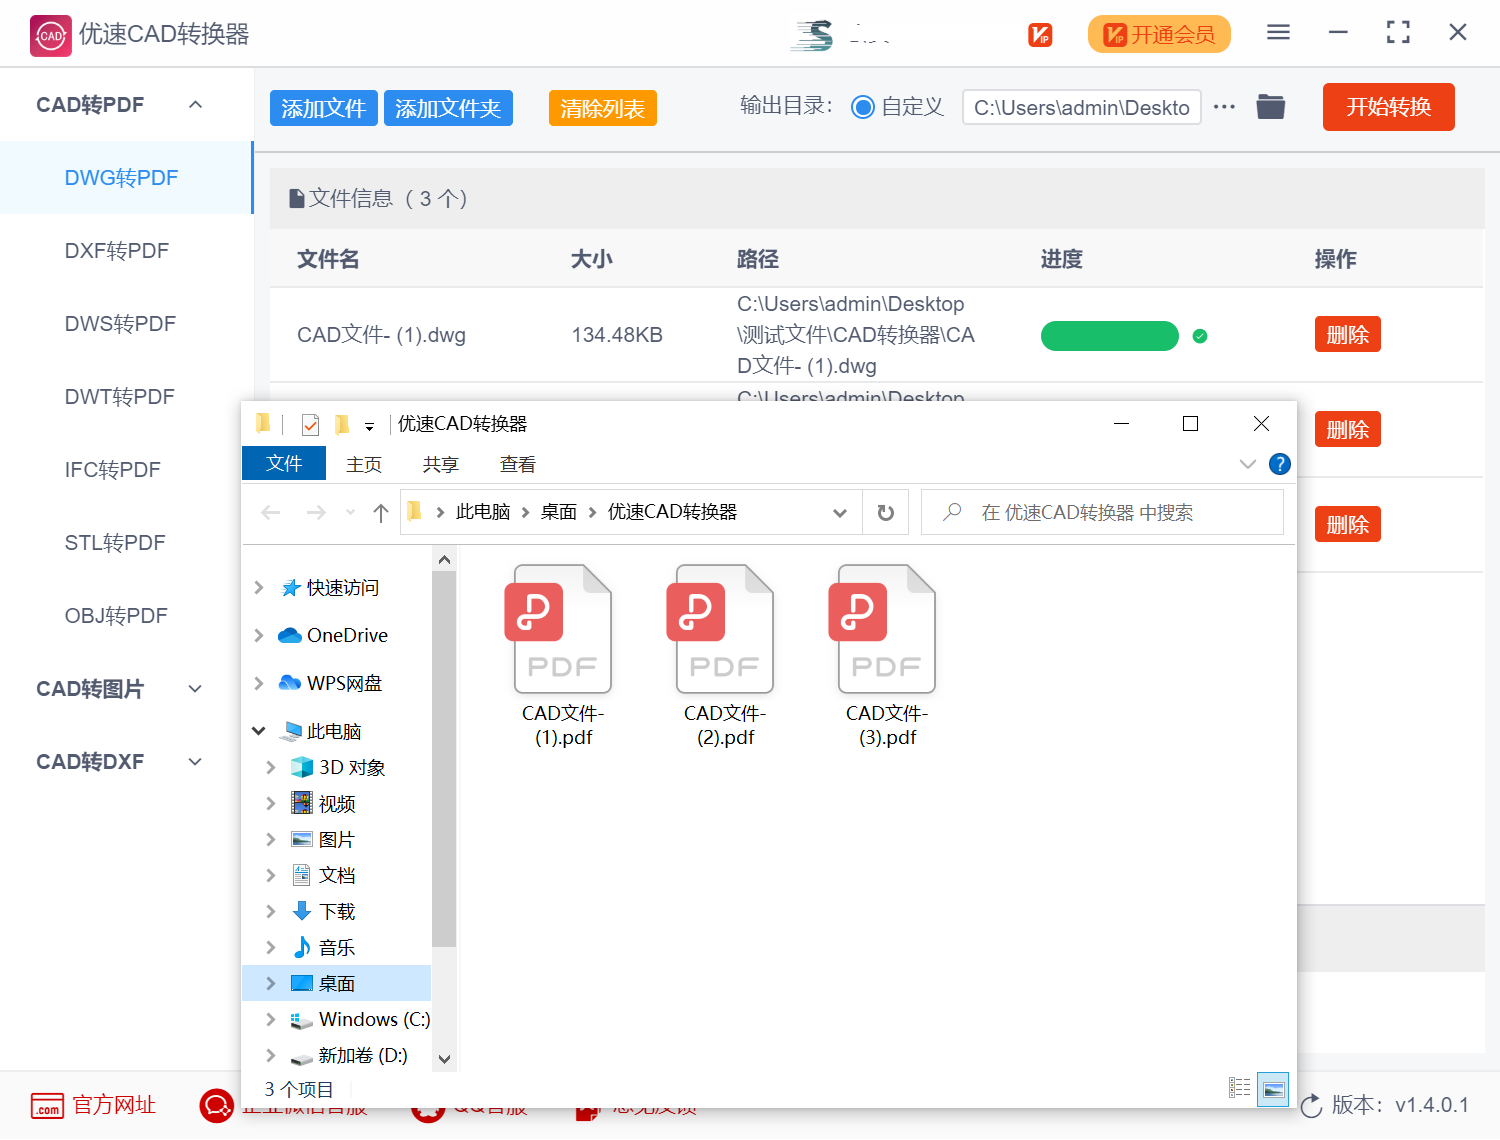The height and width of the screenshot is (1140, 1500).
Task: Open the 主页 ribbon tab
Action: (x=364, y=465)
